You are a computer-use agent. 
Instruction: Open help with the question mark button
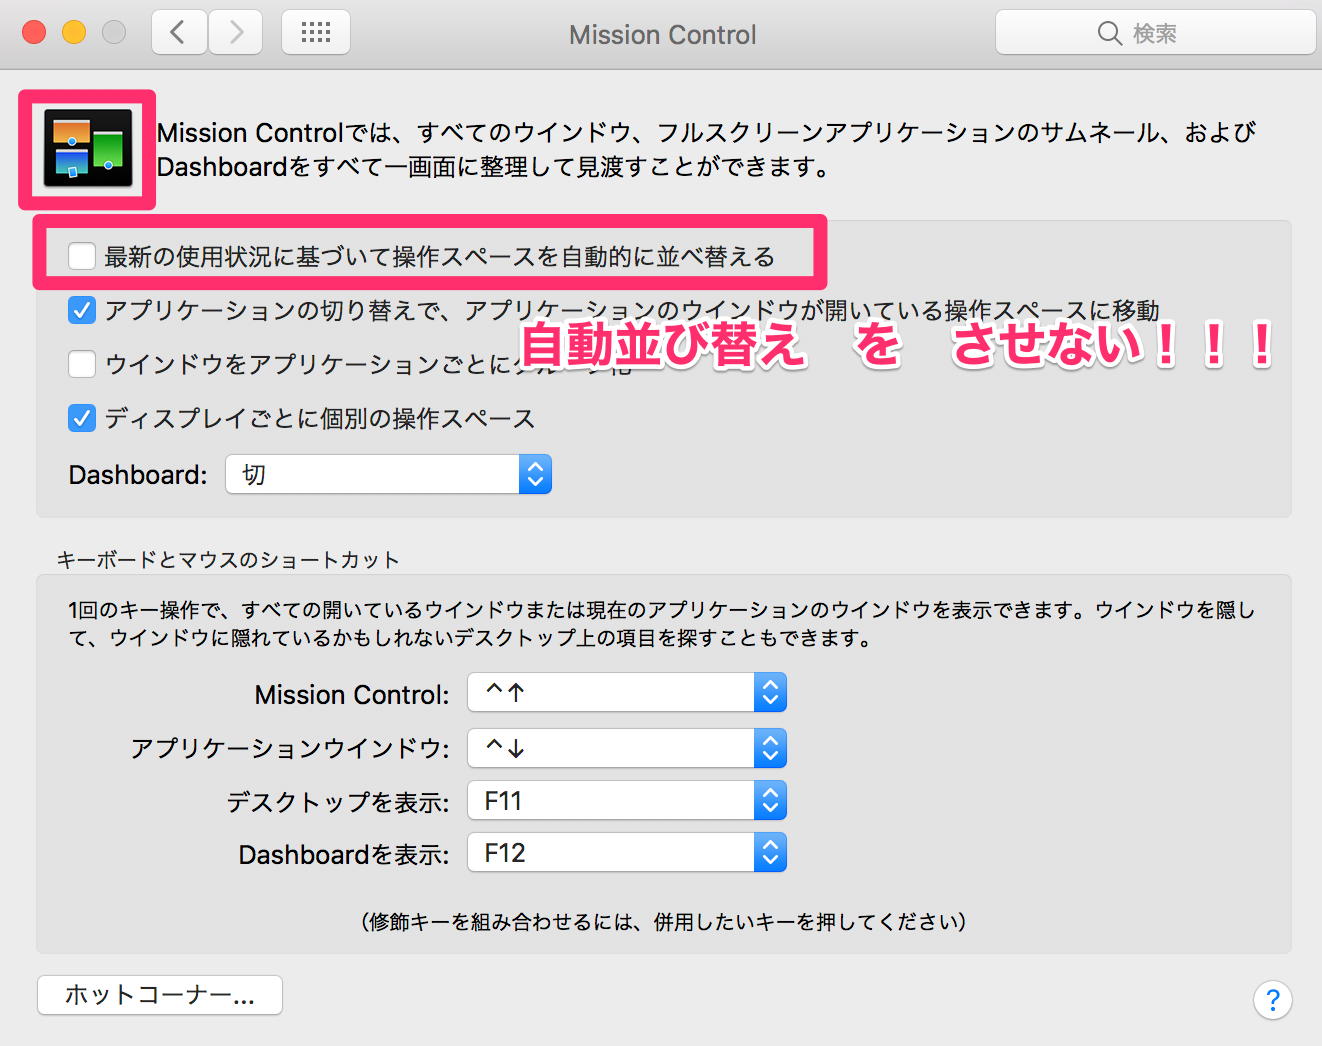[1272, 999]
